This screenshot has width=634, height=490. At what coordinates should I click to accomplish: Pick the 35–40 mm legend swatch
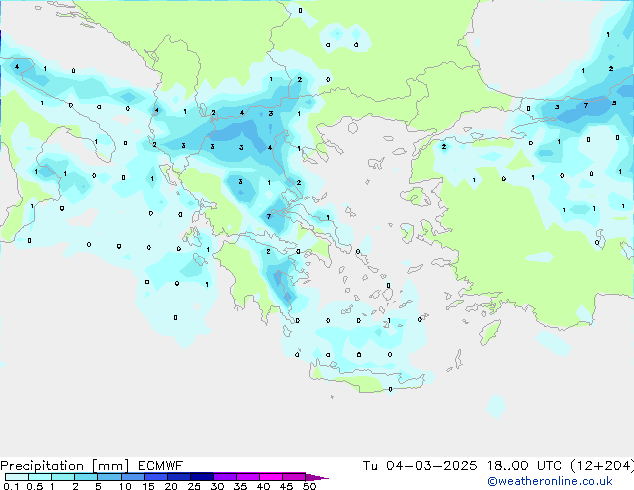tap(248, 477)
